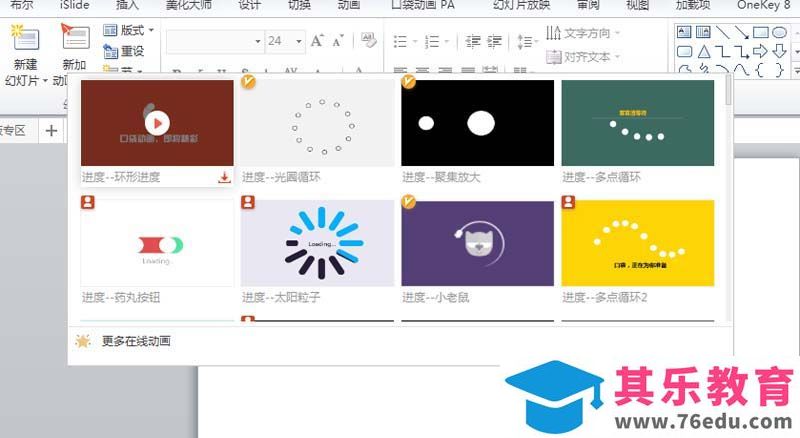Expand the numbered list dropdown arrow
The height and width of the screenshot is (438, 800).
pos(446,41)
